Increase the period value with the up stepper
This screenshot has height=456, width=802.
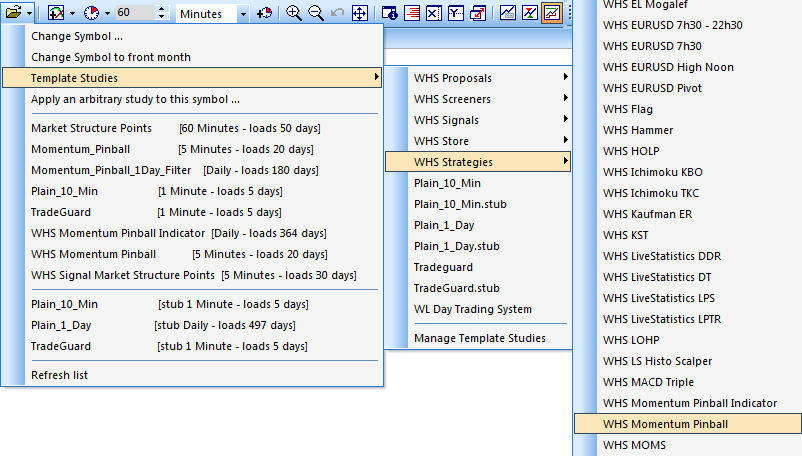(162, 9)
